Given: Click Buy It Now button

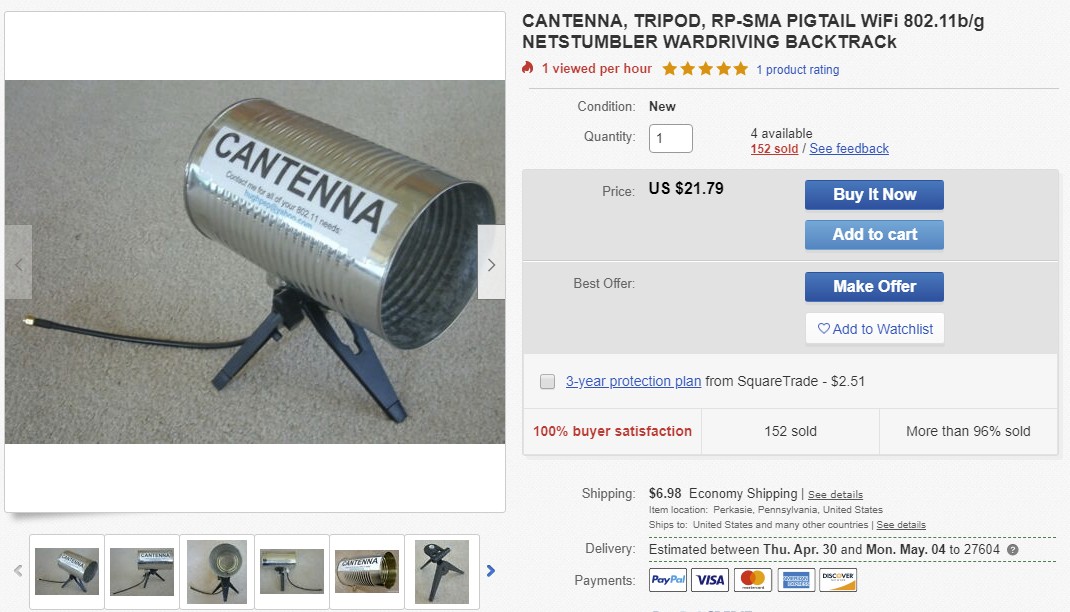Looking at the screenshot, I should point(874,194).
